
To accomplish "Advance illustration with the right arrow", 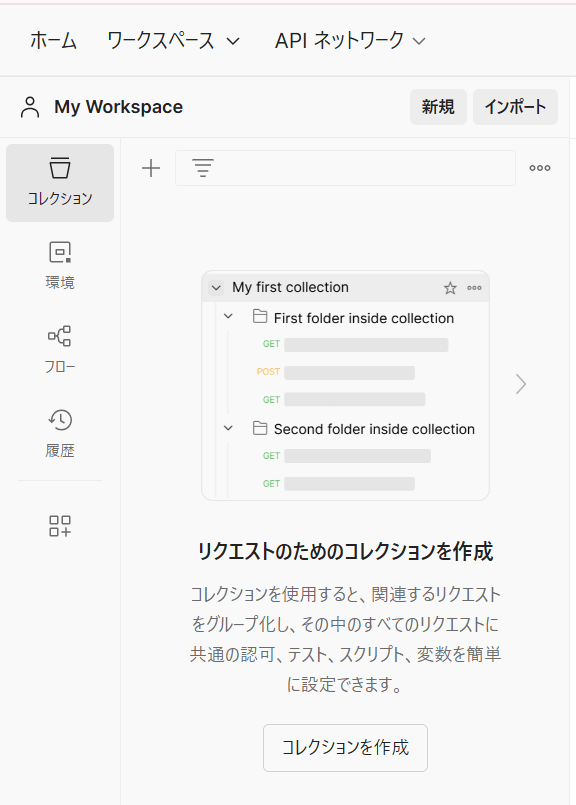I will tap(521, 384).
